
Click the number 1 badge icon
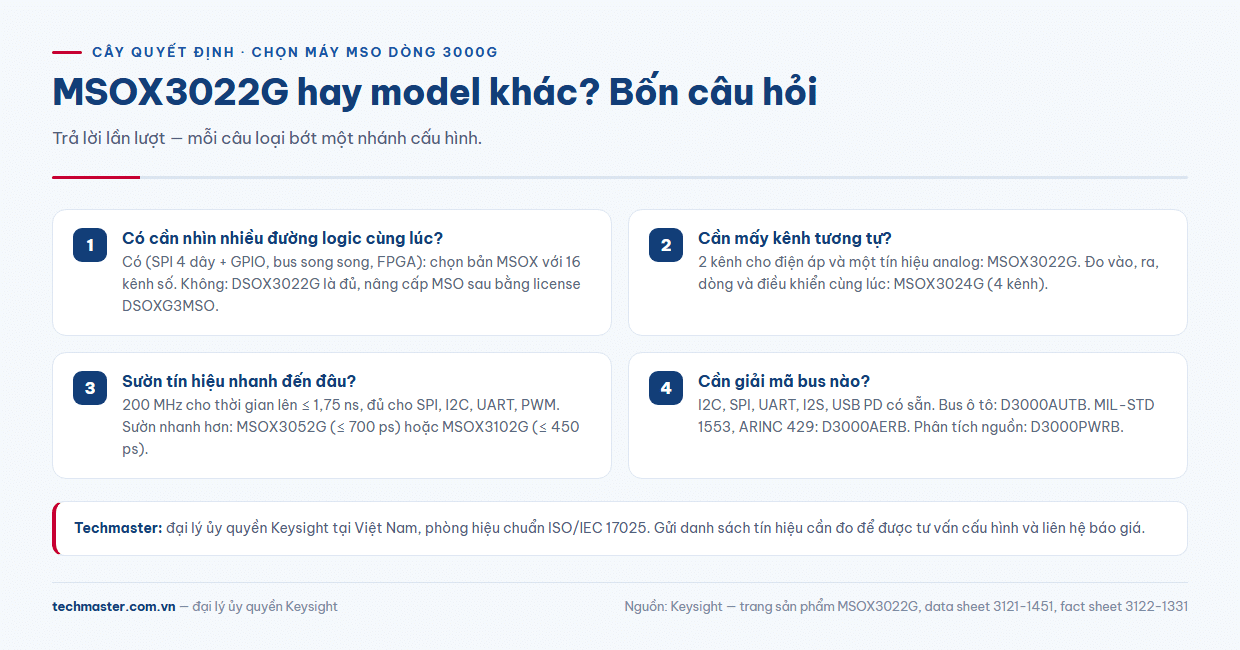point(90,245)
